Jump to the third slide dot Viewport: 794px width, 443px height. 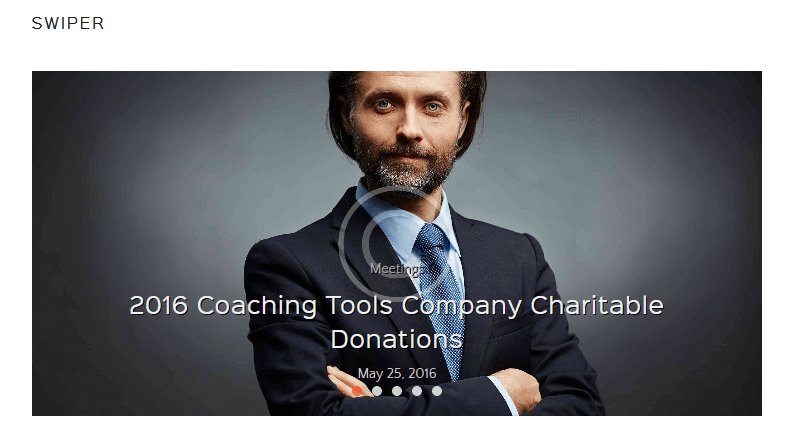coord(397,391)
